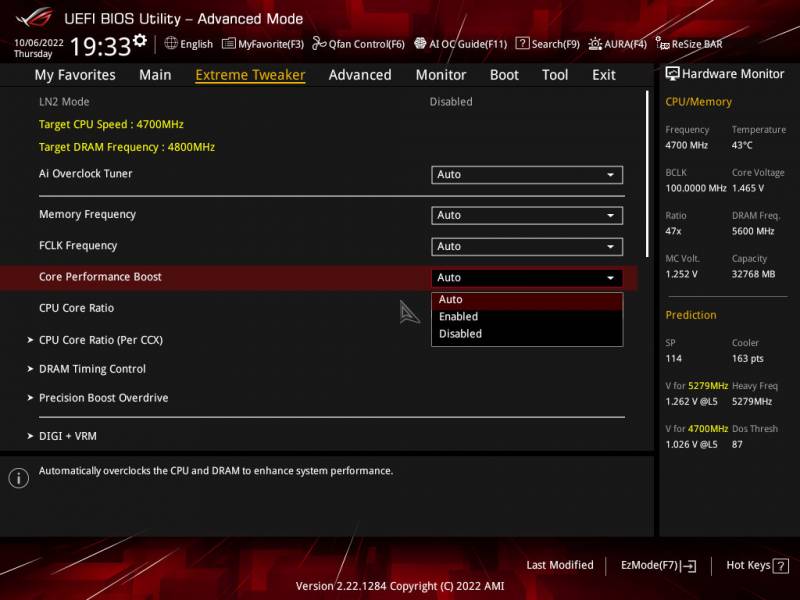Switch to the Main tab

155,75
